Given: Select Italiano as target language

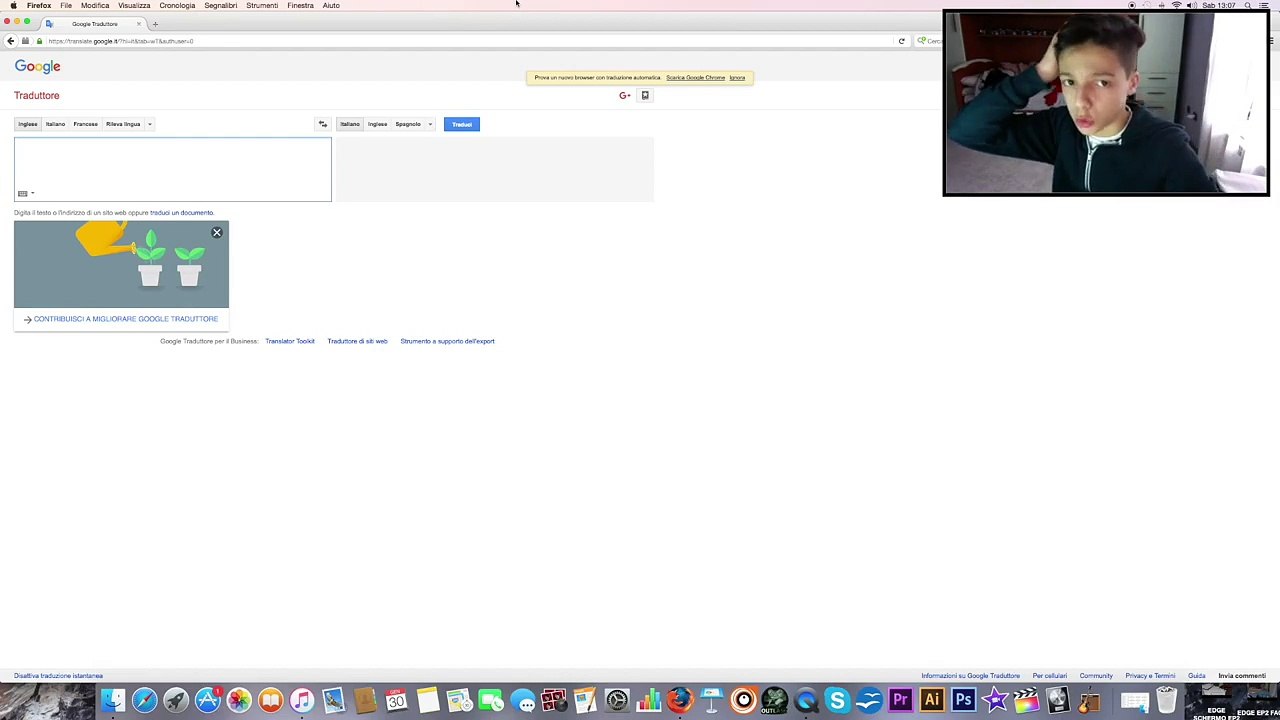Looking at the screenshot, I should (x=349, y=124).
